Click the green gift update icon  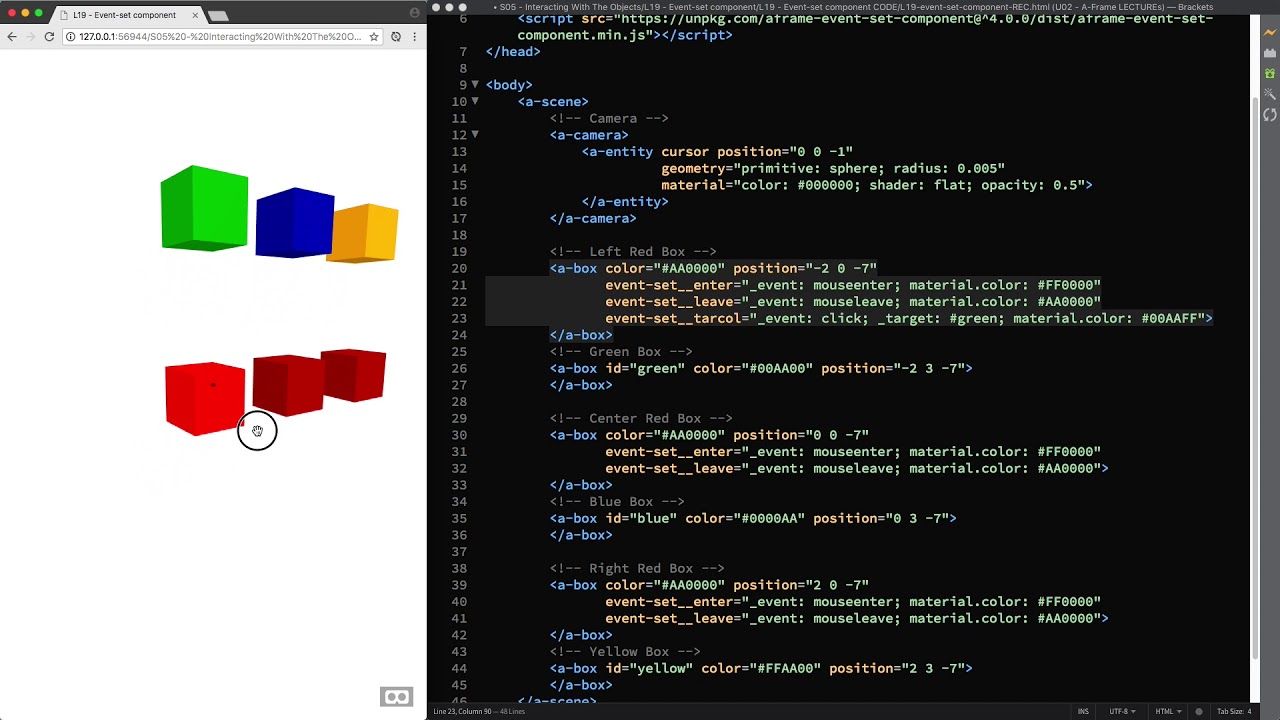coord(1270,74)
